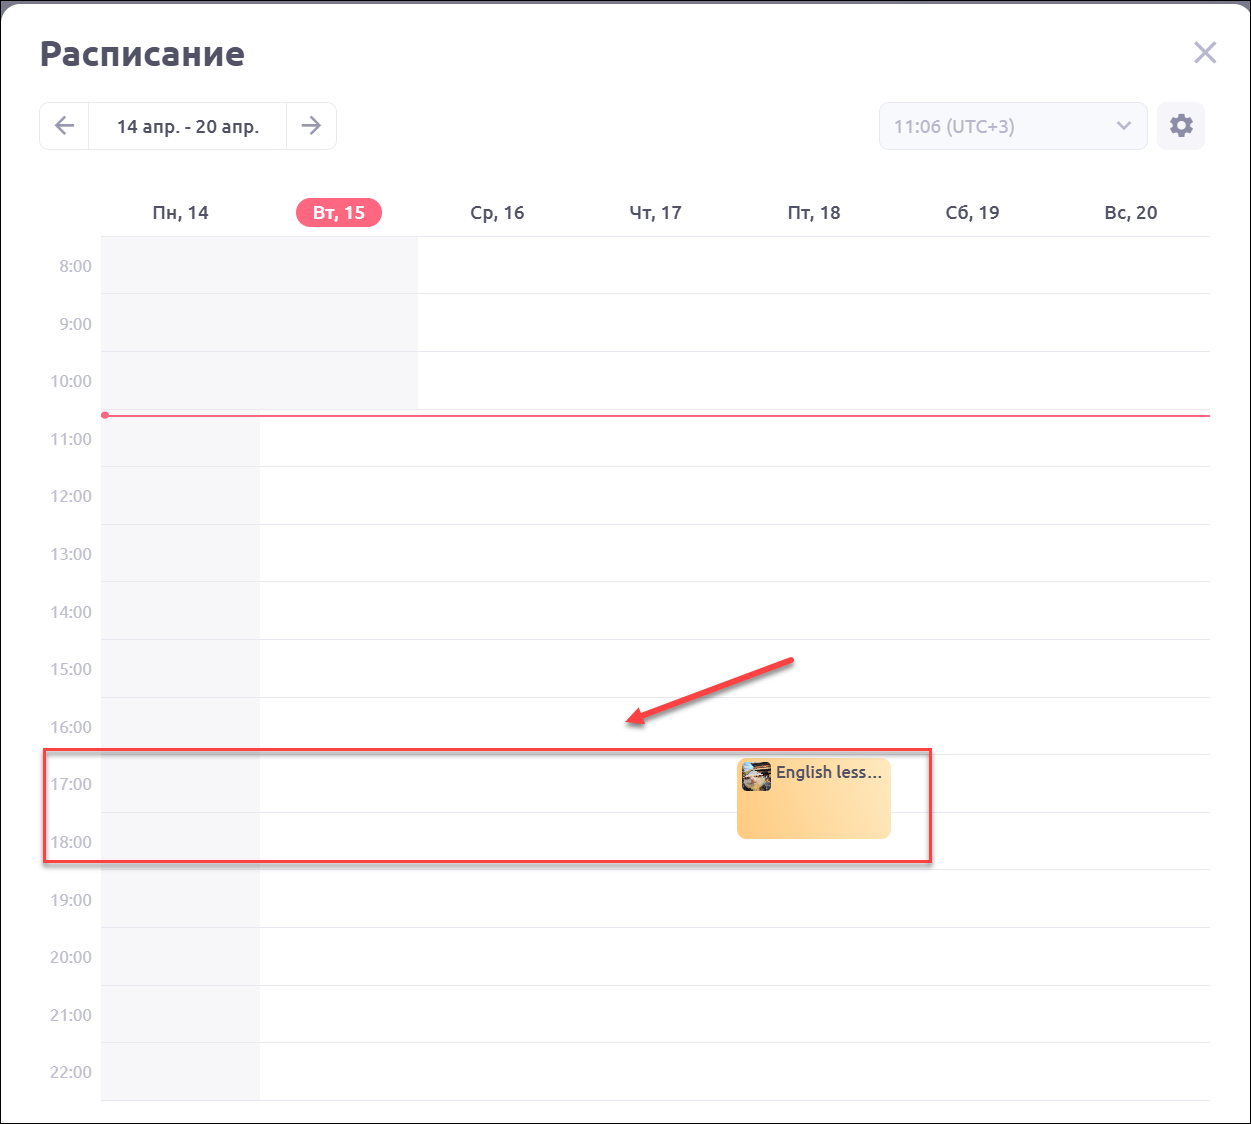This screenshot has width=1251, height=1124.
Task: Go to the previous week with left arrow
Action: tap(65, 126)
